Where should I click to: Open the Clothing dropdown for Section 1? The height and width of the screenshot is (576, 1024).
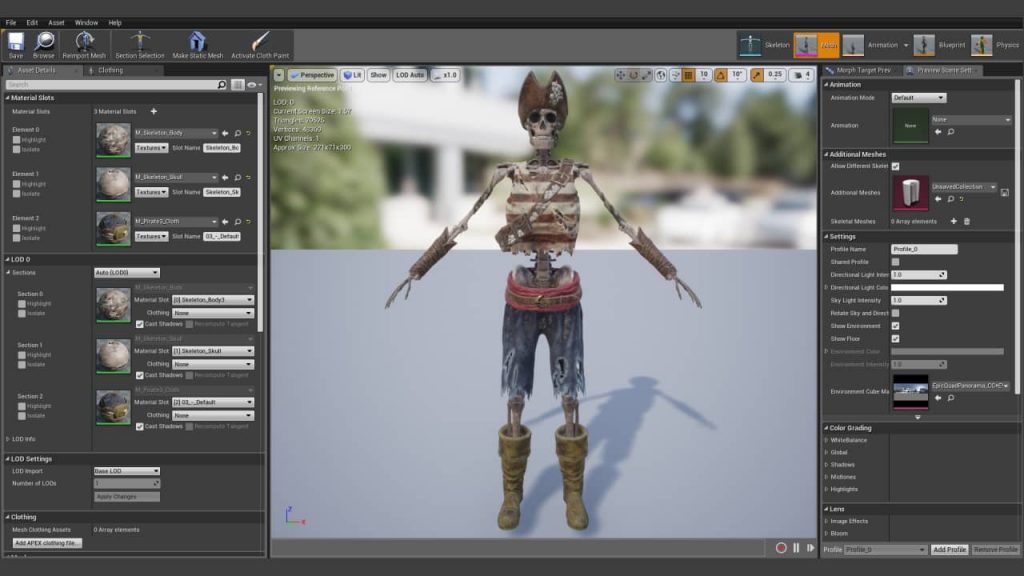[213, 364]
